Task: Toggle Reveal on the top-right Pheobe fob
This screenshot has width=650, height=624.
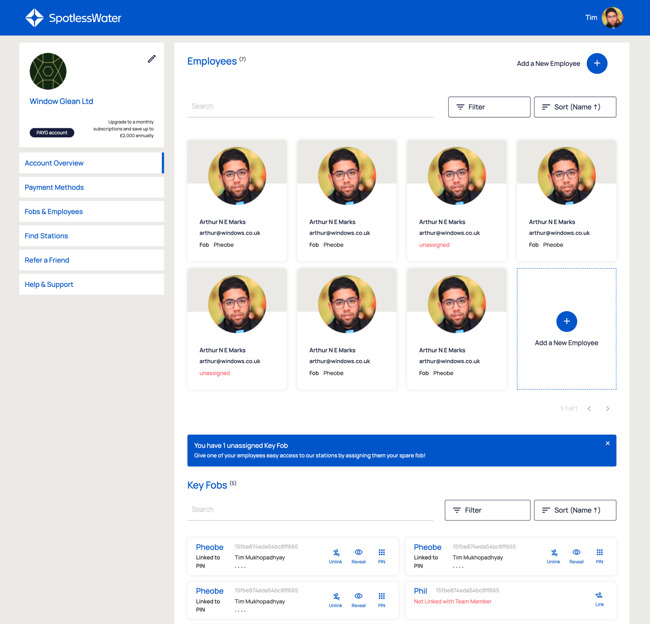Action: (x=576, y=555)
